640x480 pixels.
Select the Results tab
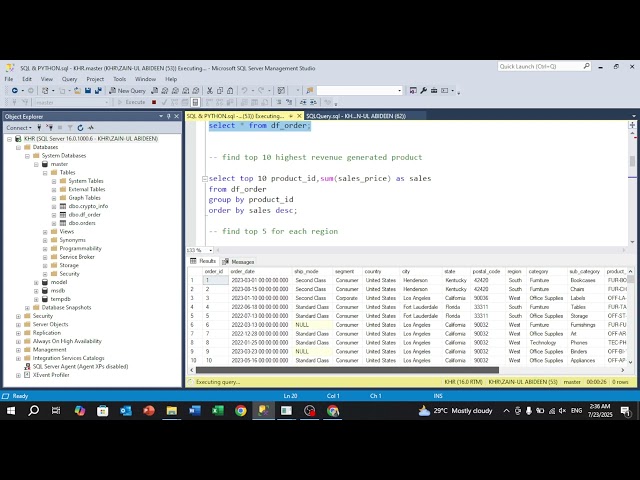click(x=203, y=261)
